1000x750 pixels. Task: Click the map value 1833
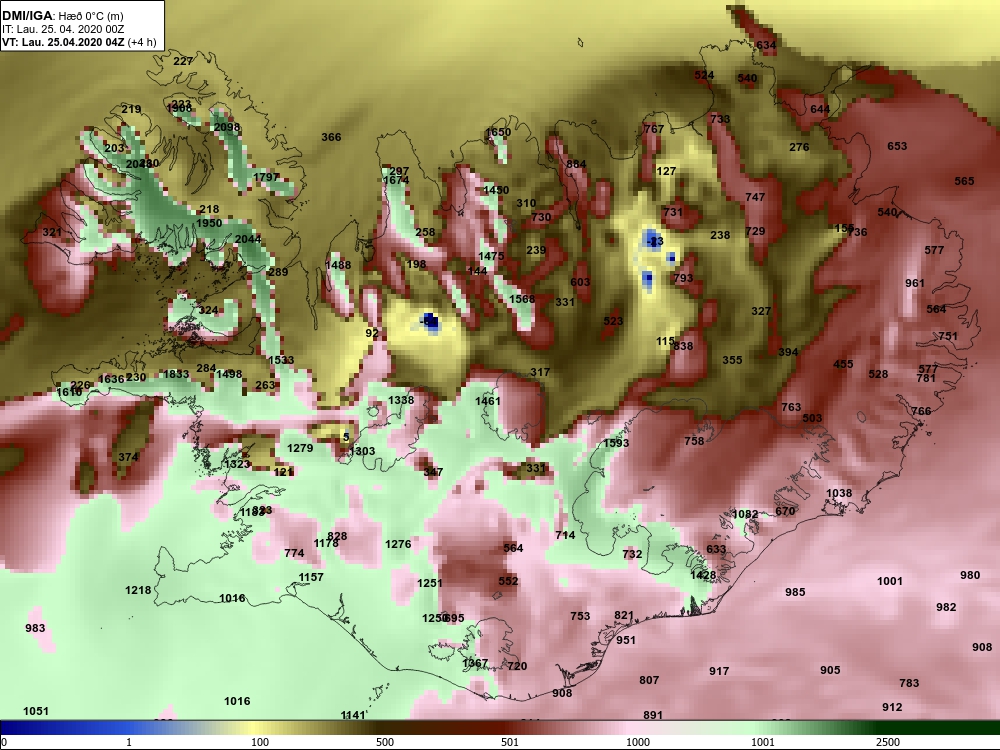[176, 374]
